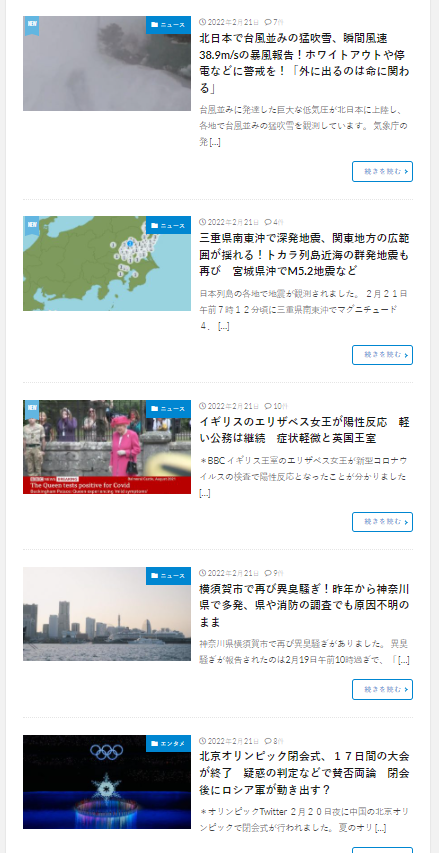Image resolution: width=439 pixels, height=853 pixels.
Task: Open the earthquake map thumbnail
Action: click(107, 263)
